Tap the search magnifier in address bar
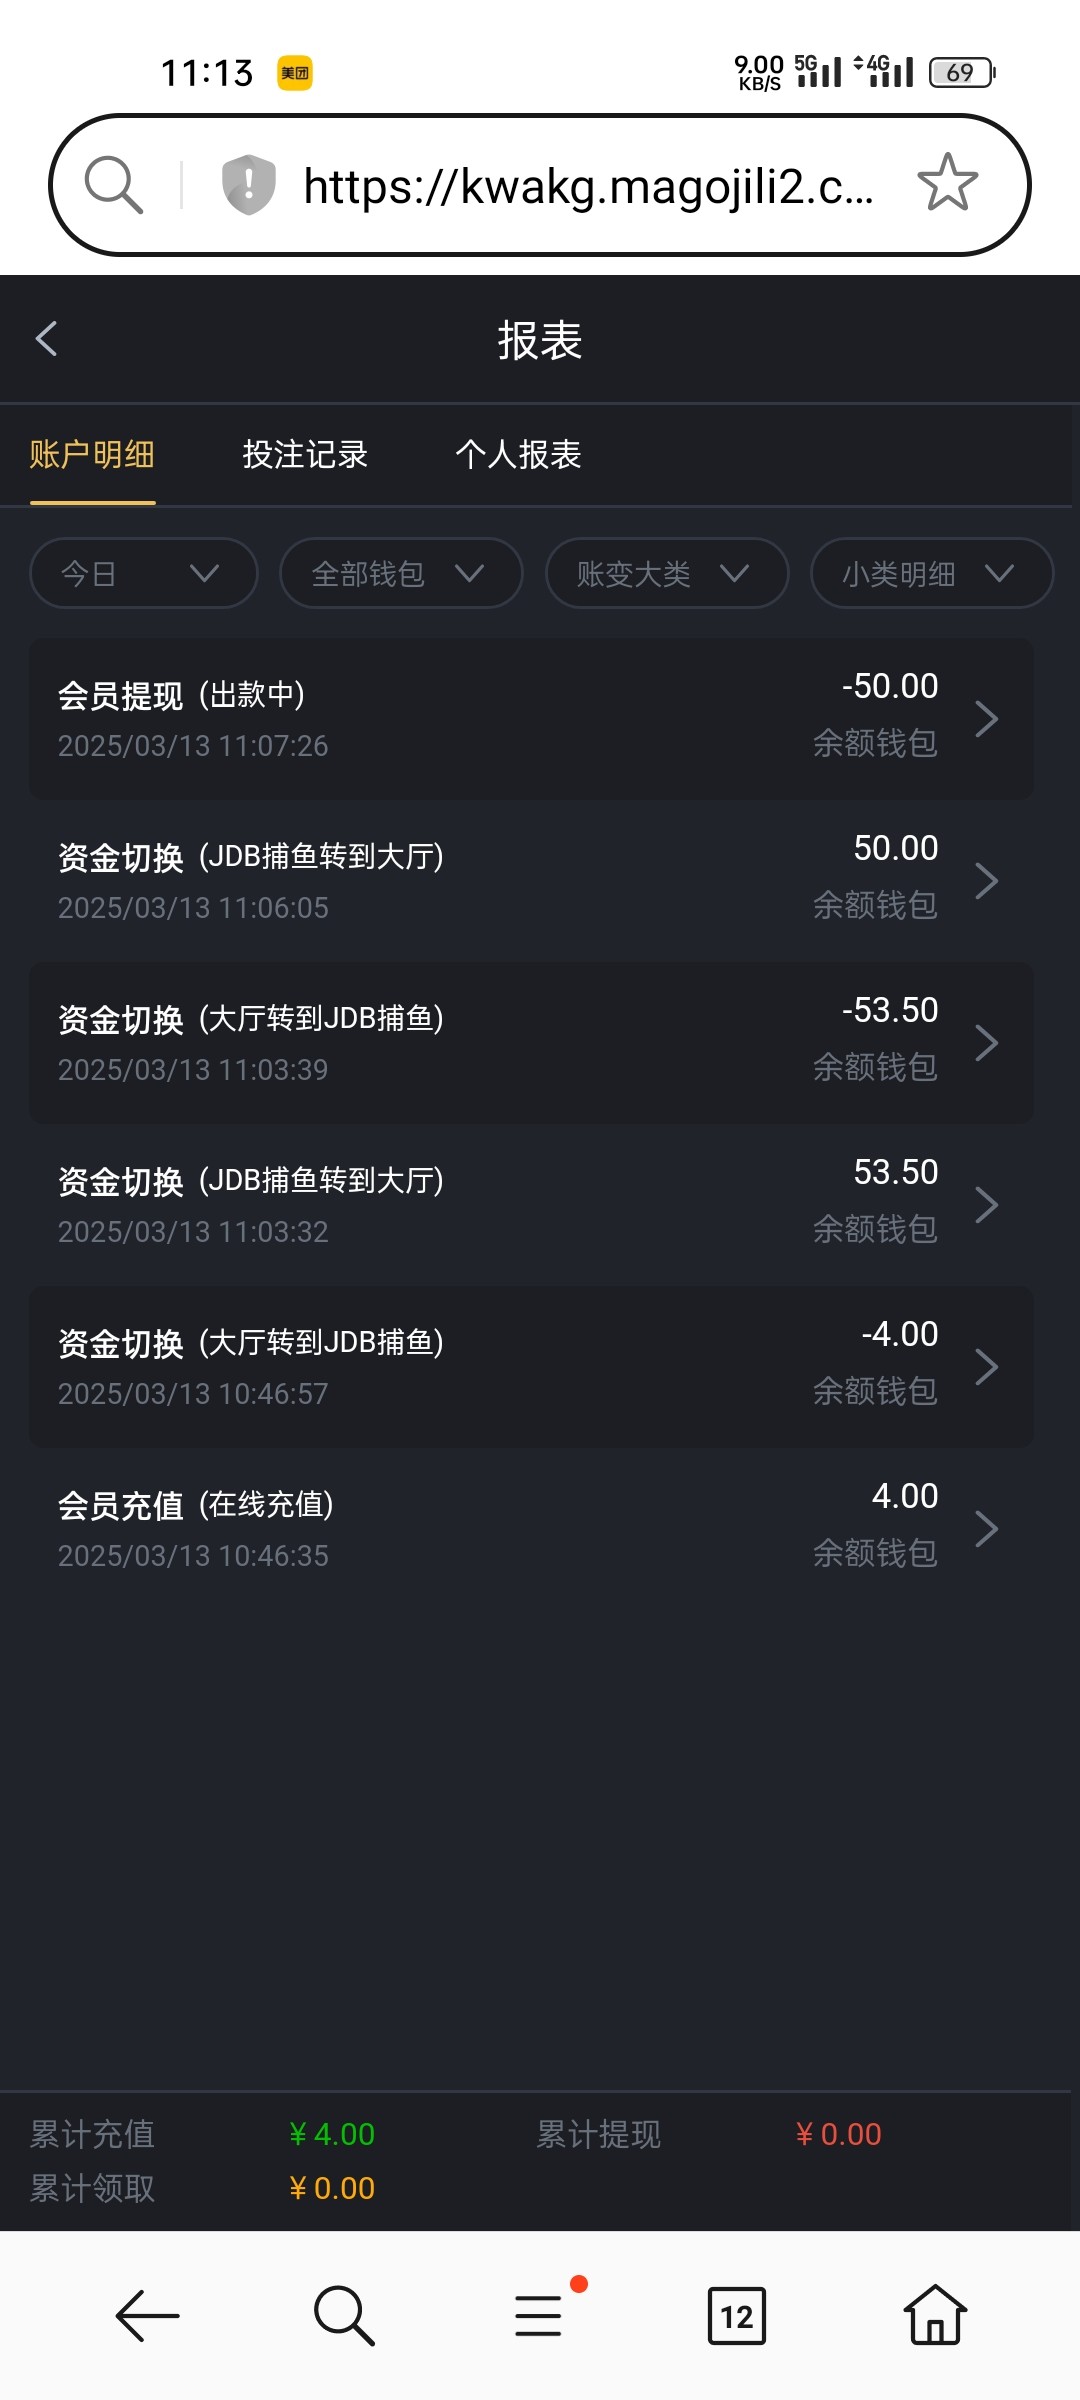The width and height of the screenshot is (1080, 2400). [x=113, y=185]
